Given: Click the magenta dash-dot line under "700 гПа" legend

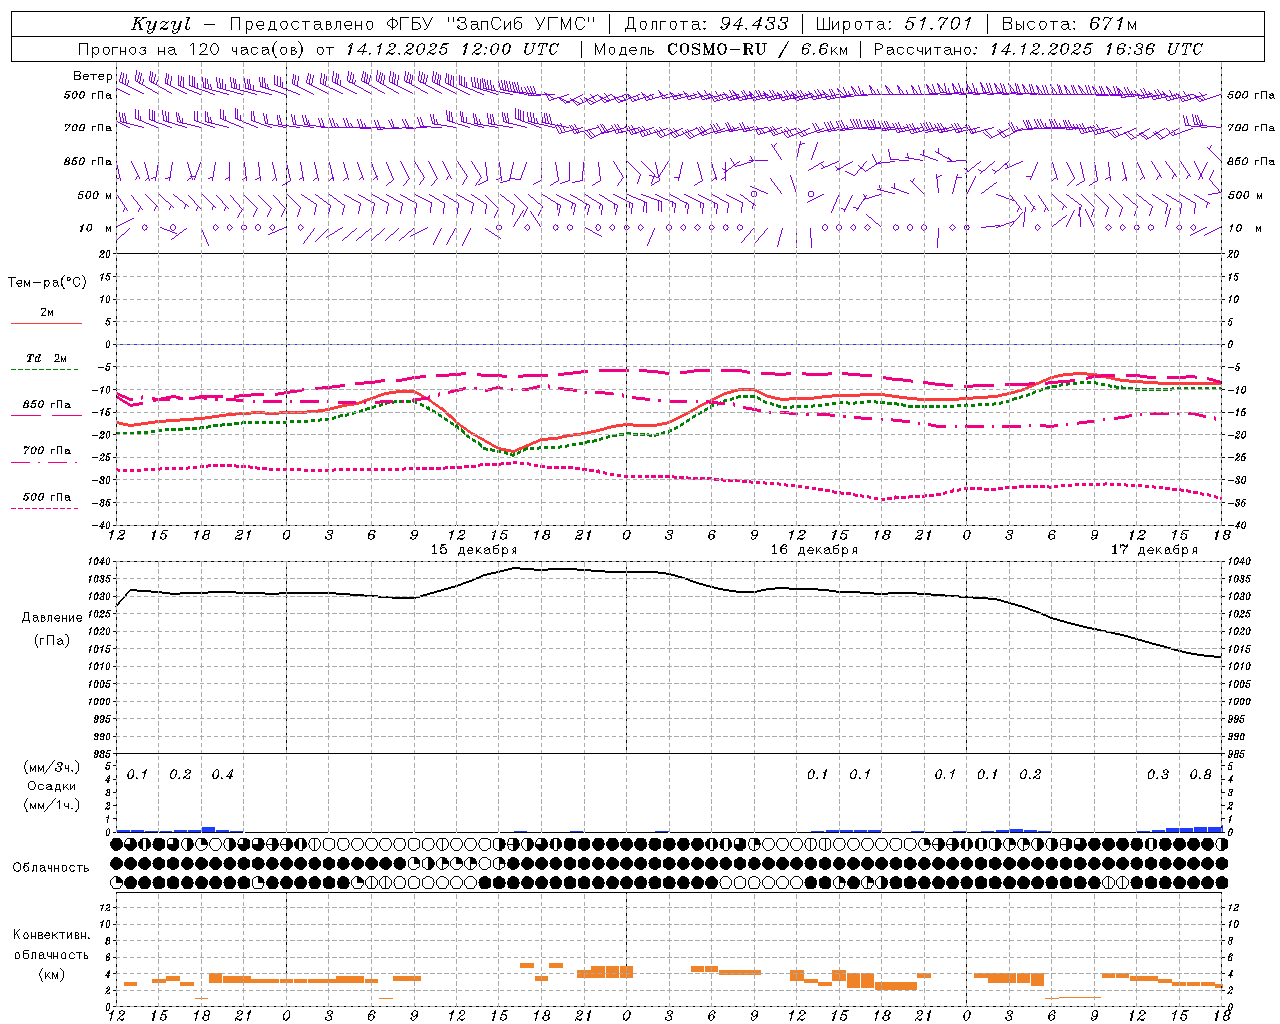Looking at the screenshot, I should (x=45, y=462).
